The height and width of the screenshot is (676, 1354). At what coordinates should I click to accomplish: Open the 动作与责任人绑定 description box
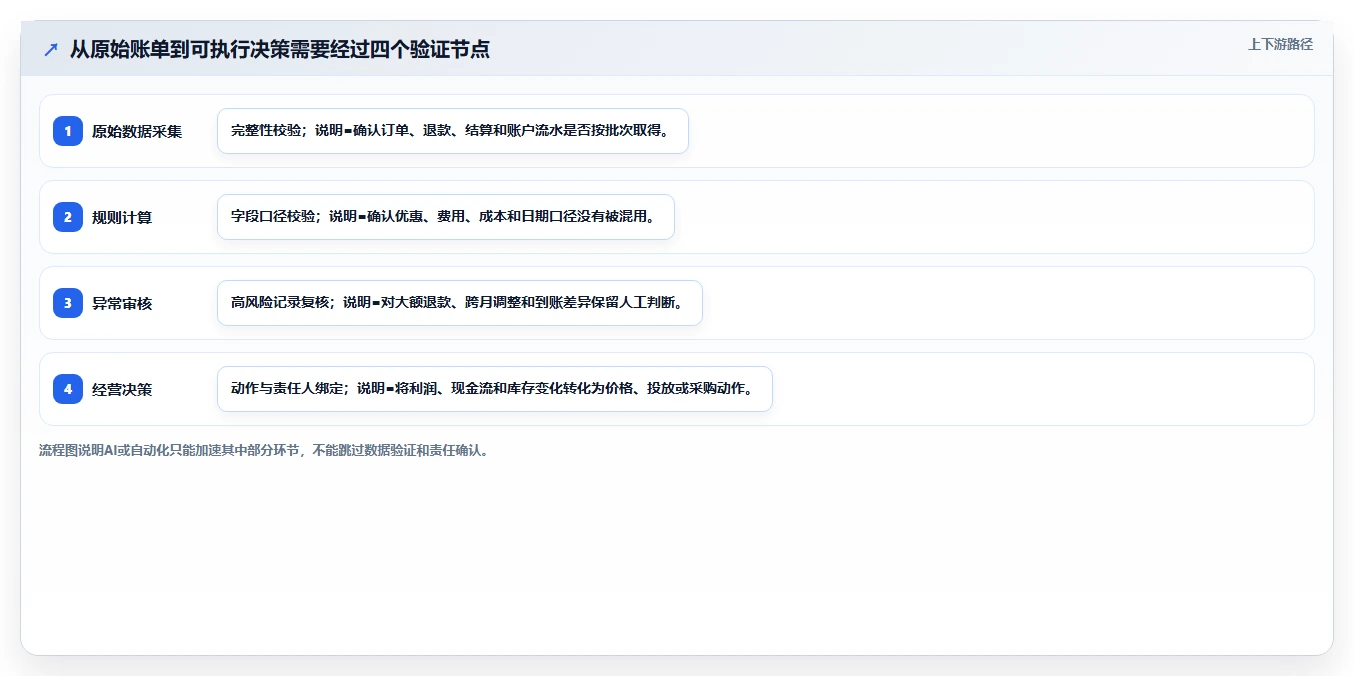point(495,389)
